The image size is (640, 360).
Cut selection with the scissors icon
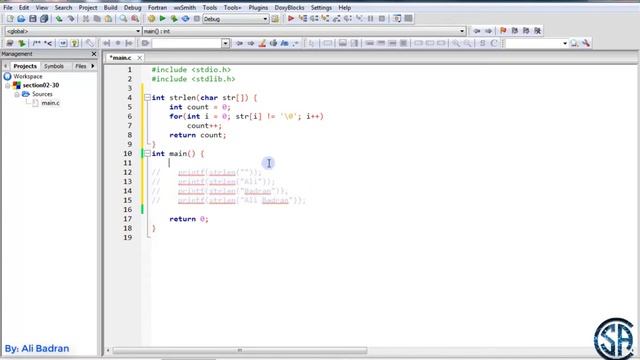(86, 19)
